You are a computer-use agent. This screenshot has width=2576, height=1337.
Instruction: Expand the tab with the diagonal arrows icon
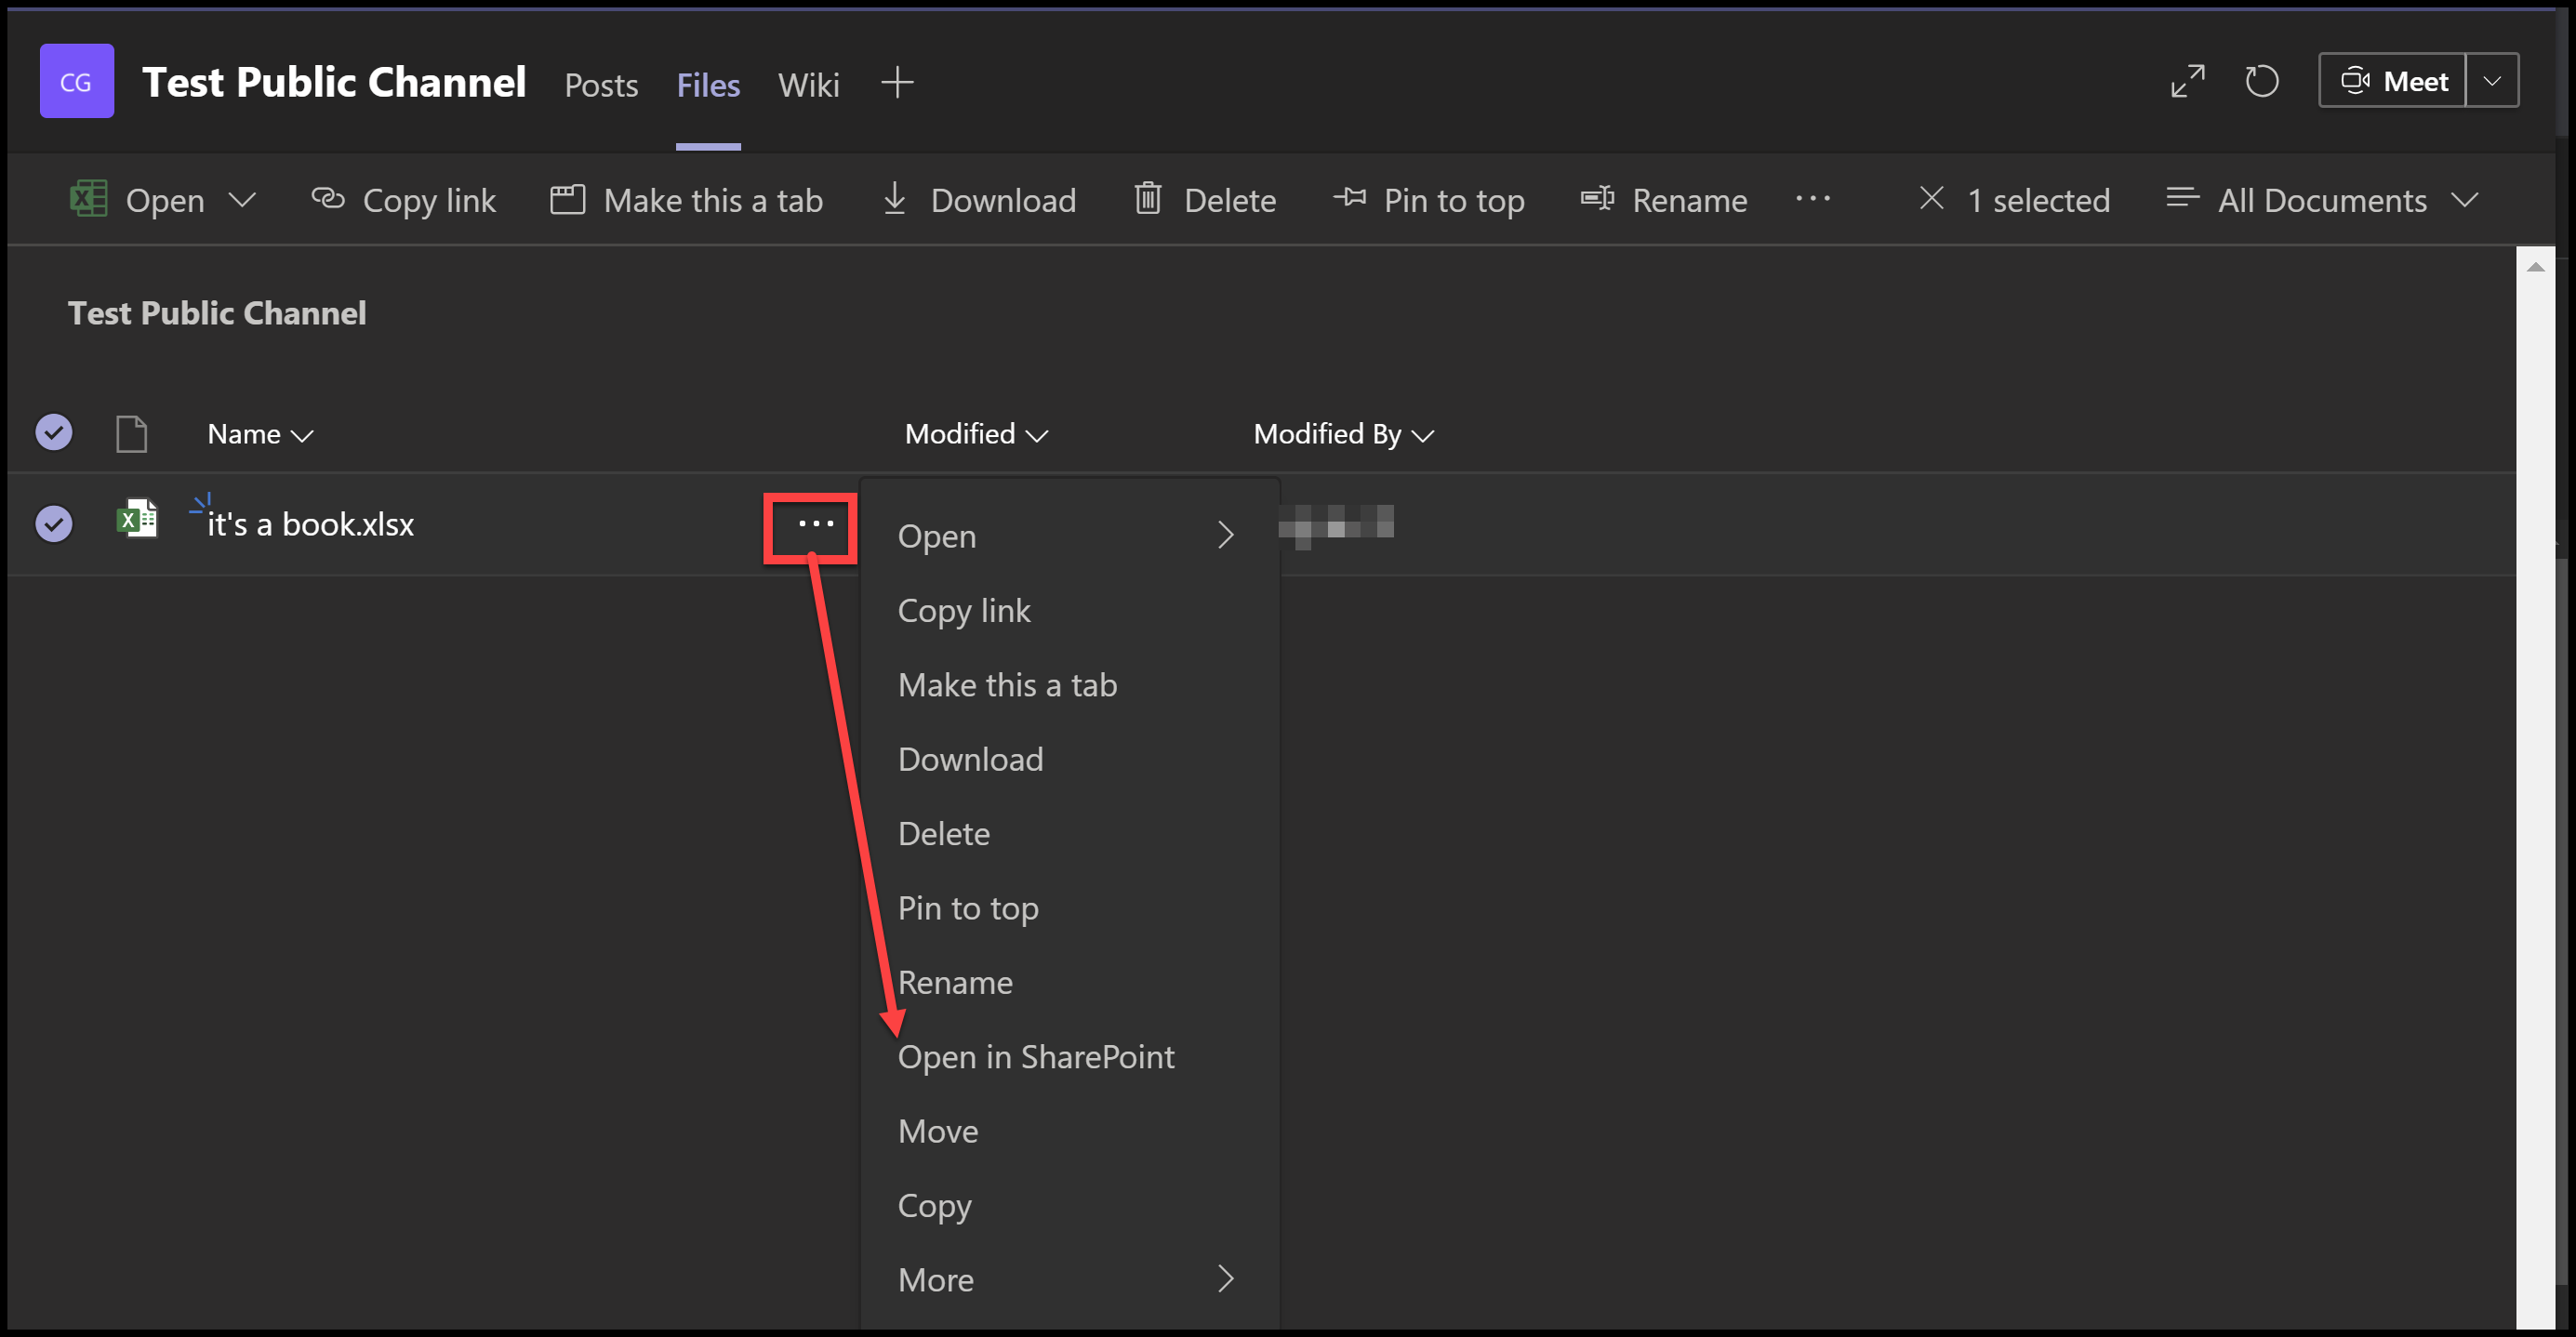point(2187,81)
